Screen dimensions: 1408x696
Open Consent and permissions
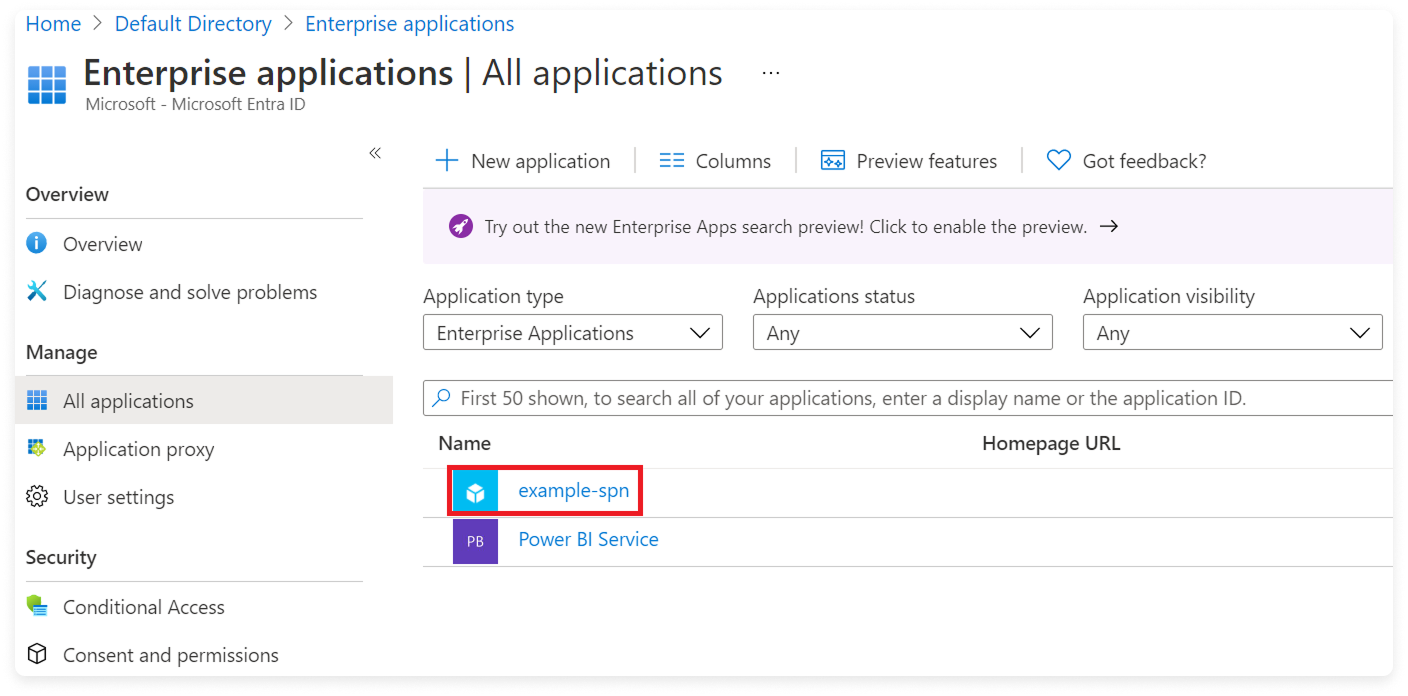coord(171,655)
